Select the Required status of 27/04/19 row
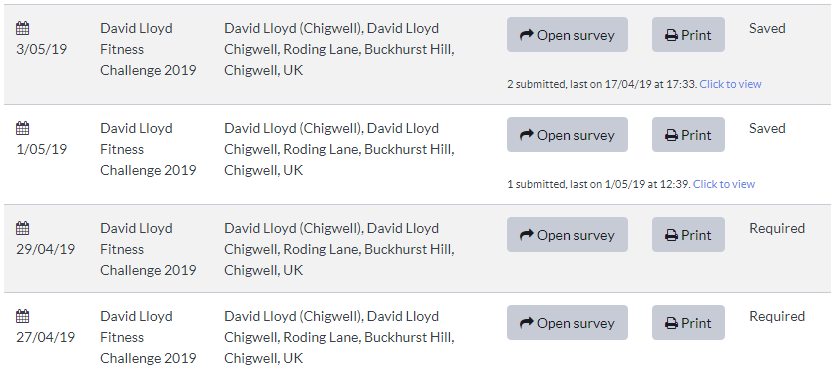Viewport: 837px width, 375px height. [777, 316]
